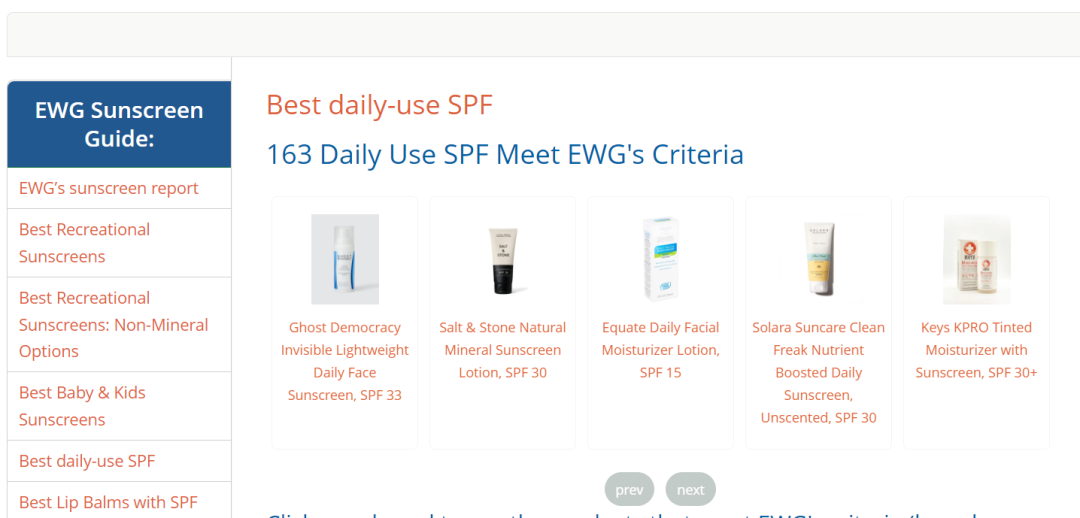This screenshot has width=1080, height=518.
Task: Open Solara Suncare product image
Action: click(x=818, y=259)
